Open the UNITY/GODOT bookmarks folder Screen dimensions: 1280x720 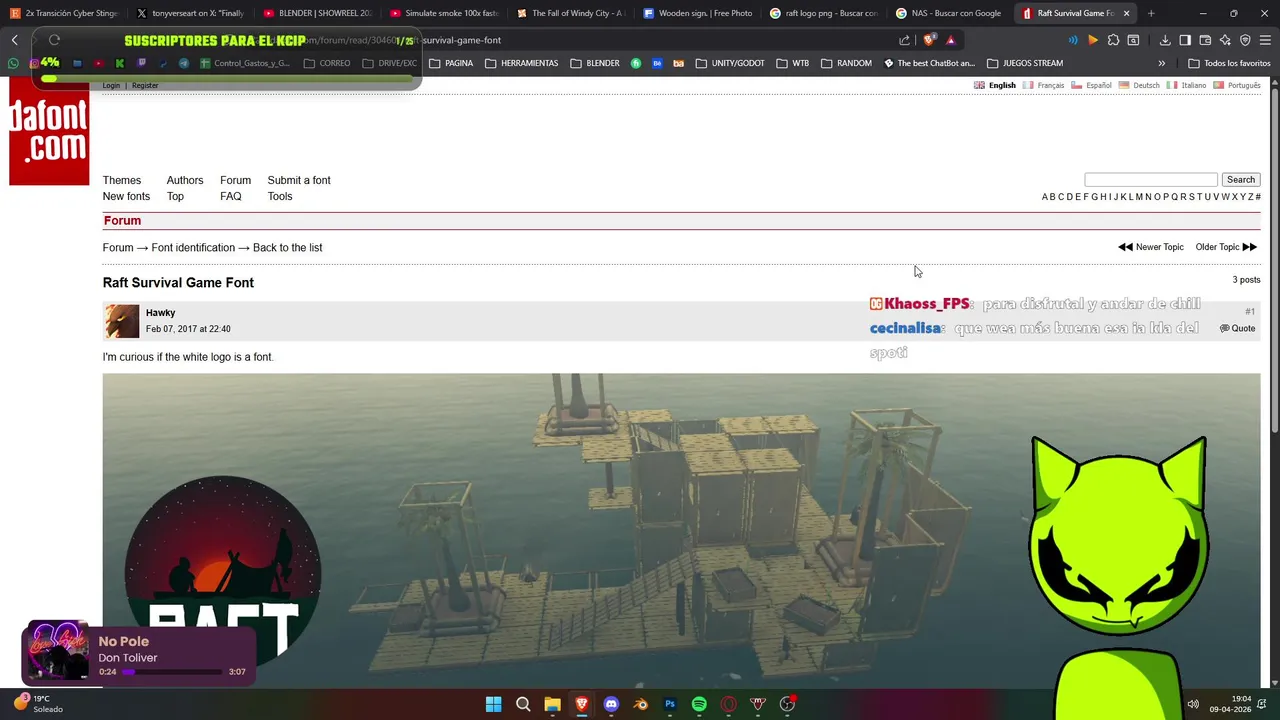click(730, 63)
